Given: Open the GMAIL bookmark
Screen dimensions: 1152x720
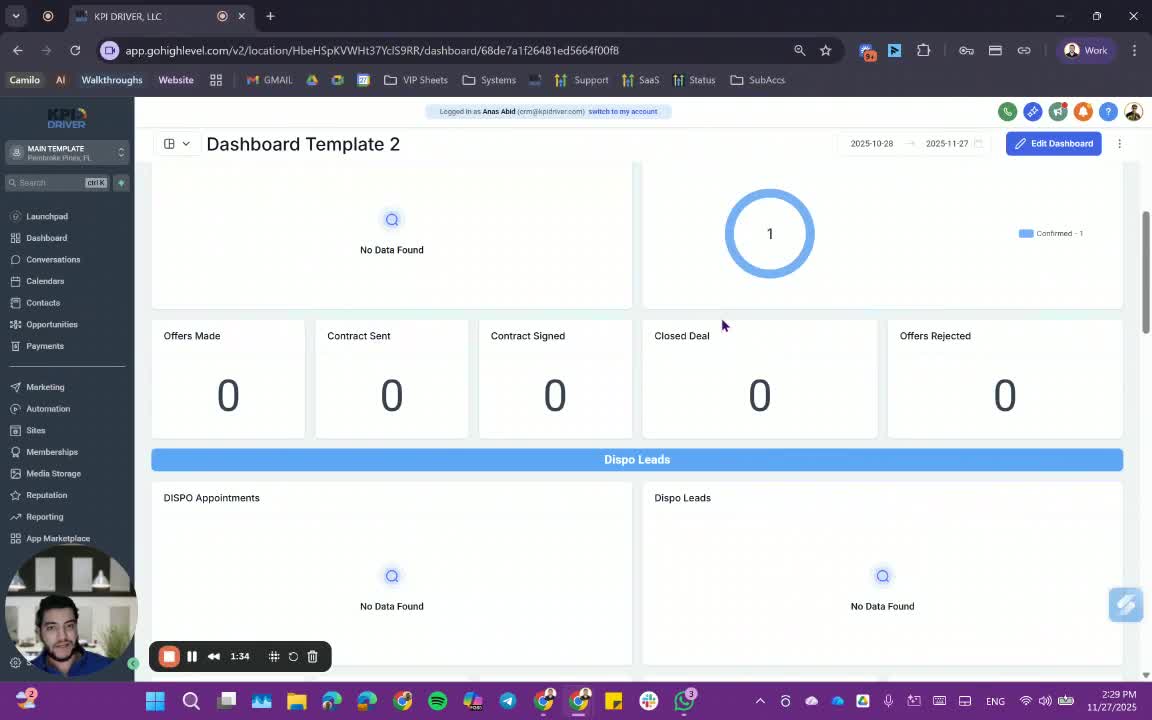Looking at the screenshot, I should click(269, 80).
